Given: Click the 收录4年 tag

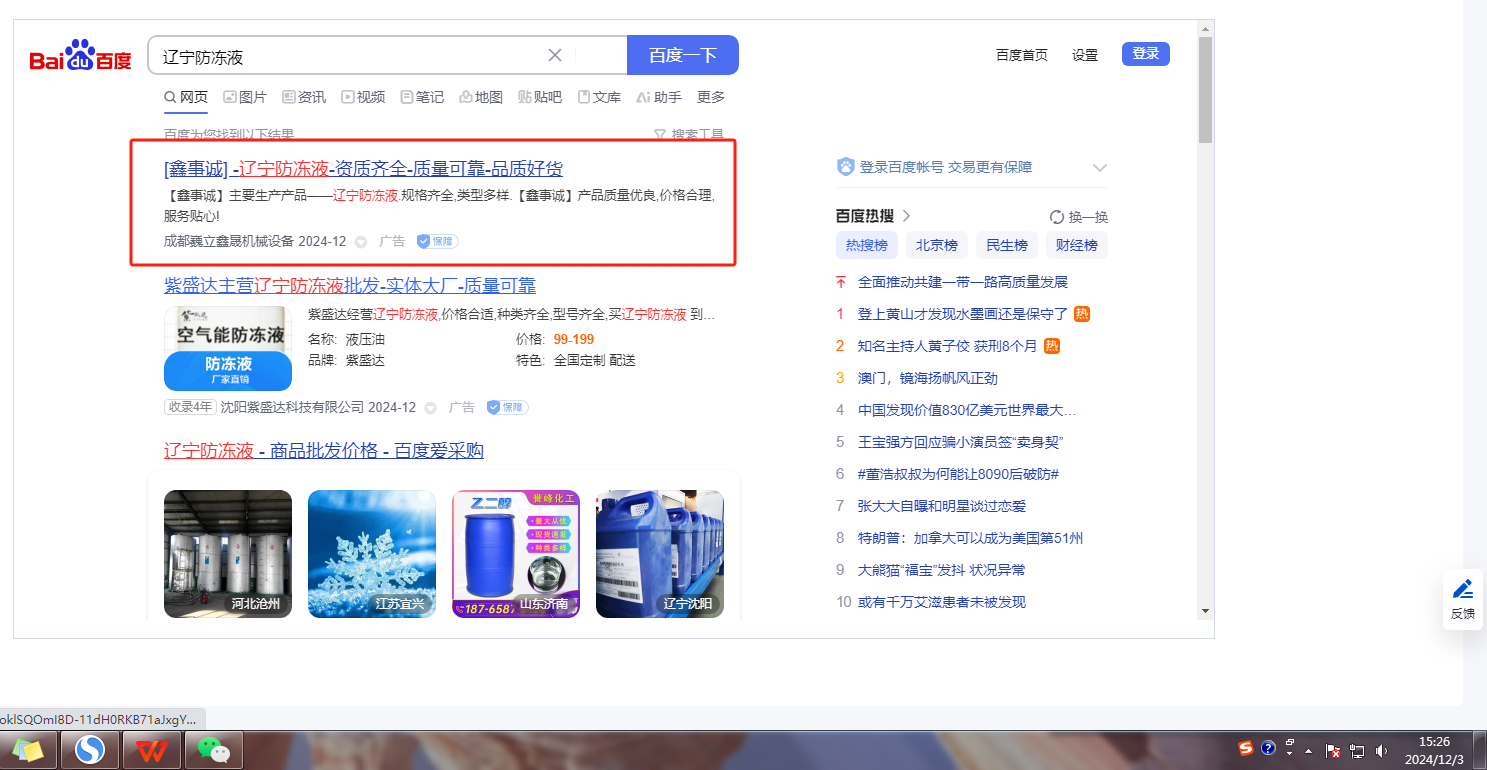Looking at the screenshot, I should pyautogui.click(x=190, y=407).
